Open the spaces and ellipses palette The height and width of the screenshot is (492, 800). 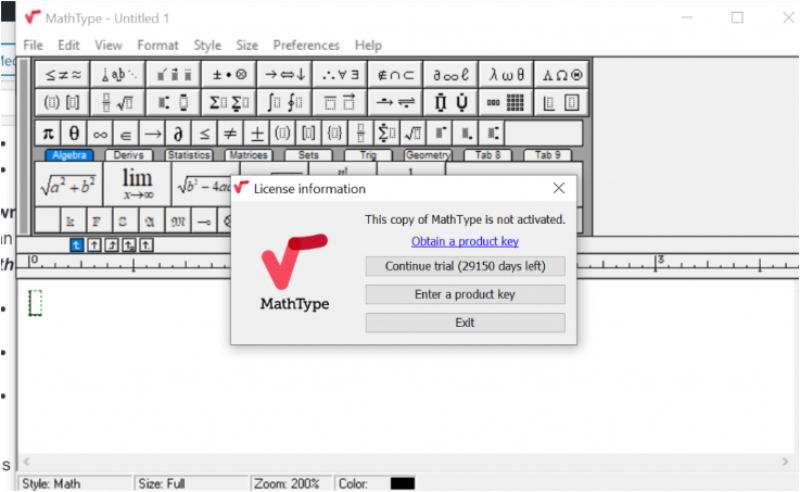tap(118, 75)
